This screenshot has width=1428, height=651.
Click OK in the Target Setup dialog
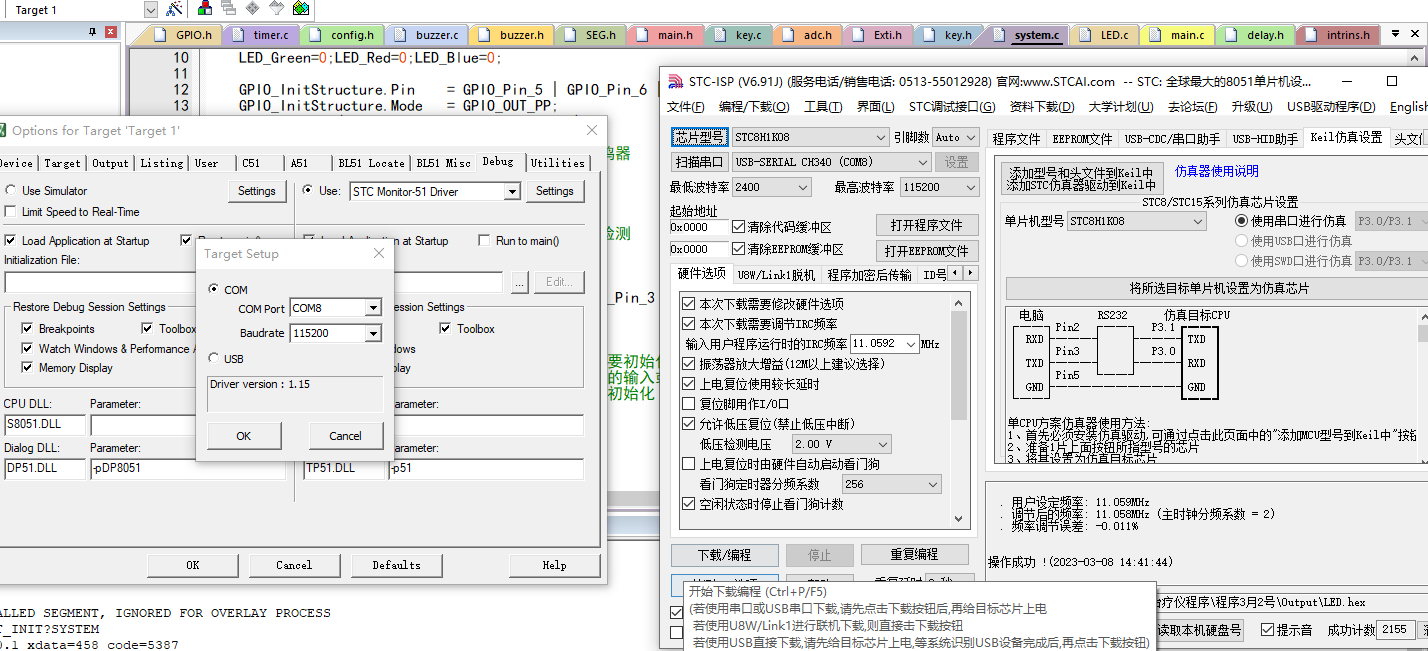pyautogui.click(x=244, y=436)
